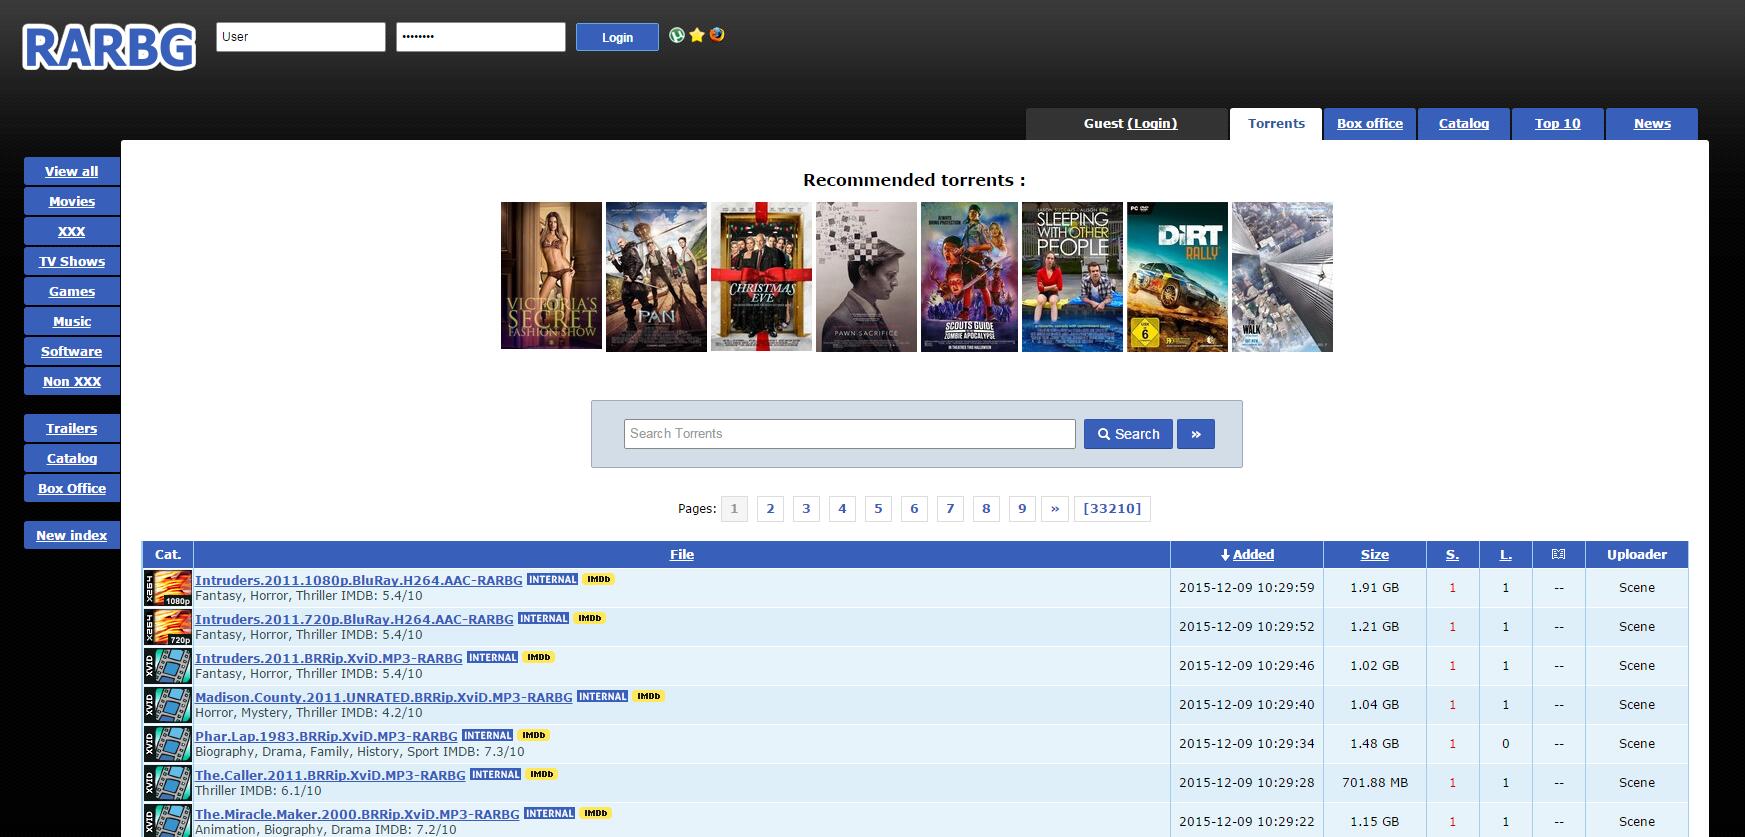The image size is (1745, 837).
Task: Click the Search Torrents input field
Action: coord(849,434)
